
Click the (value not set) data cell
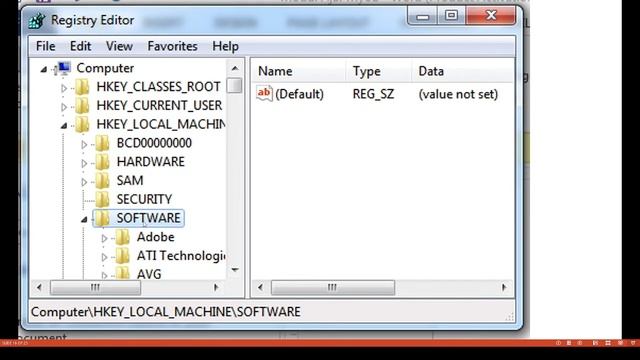click(458, 94)
